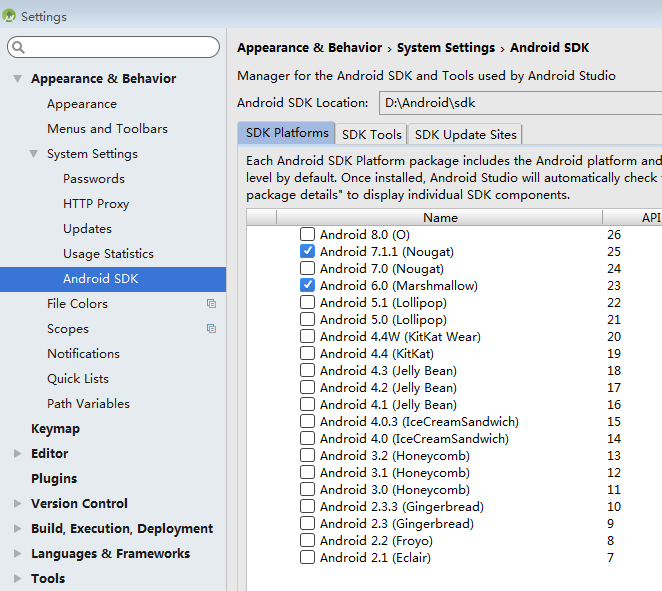Check Android 5.0 (Lollipop) checkbox

[x=307, y=319]
